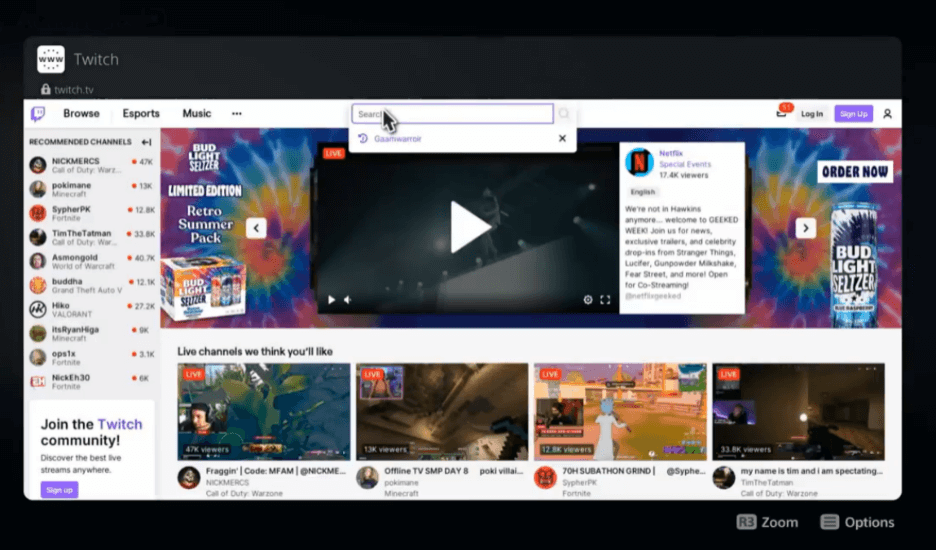Click the Twitch logo home icon
Screen dimensions: 936x552
tap(38, 113)
